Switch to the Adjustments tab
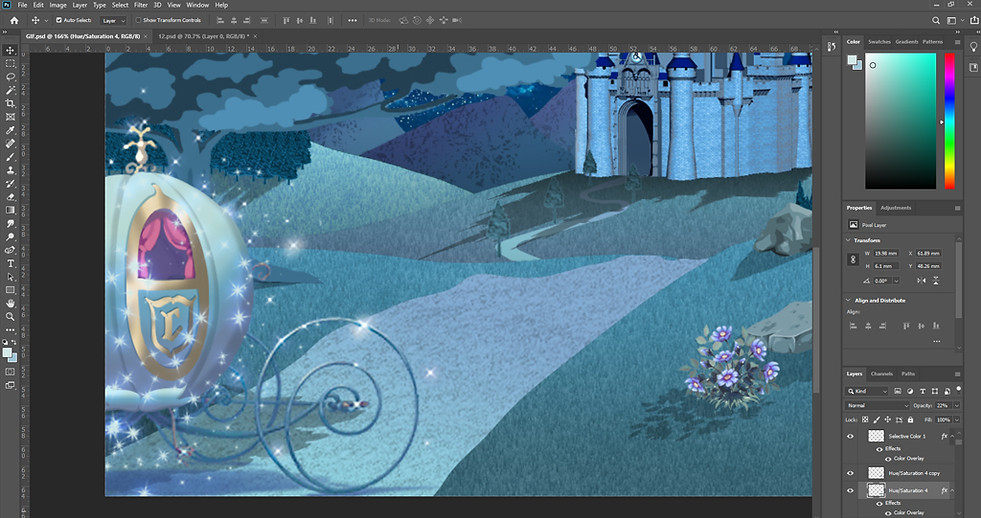The image size is (981, 518). point(895,208)
